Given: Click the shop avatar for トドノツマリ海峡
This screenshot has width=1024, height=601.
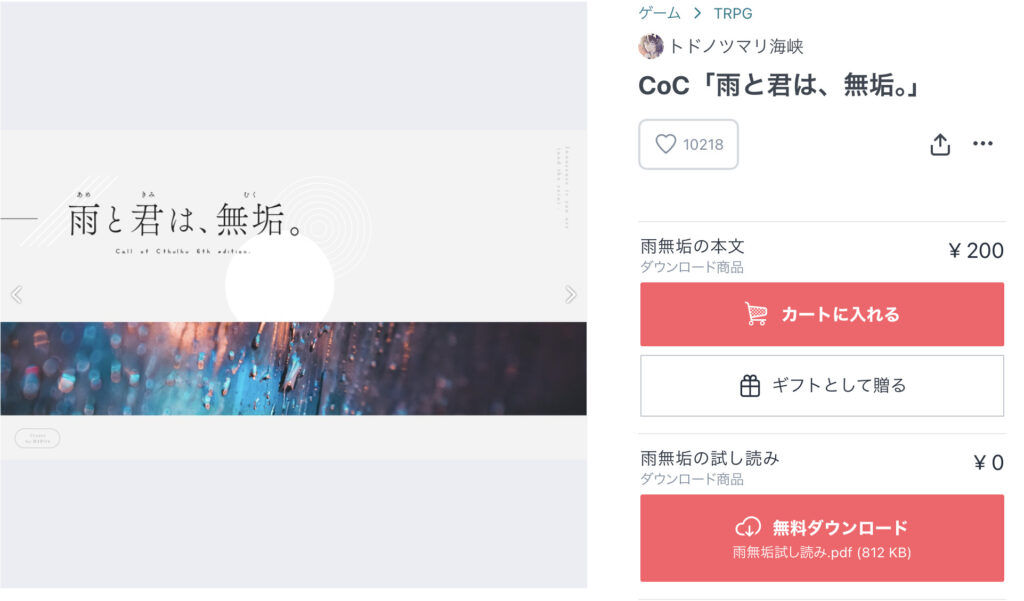Looking at the screenshot, I should 650,46.
